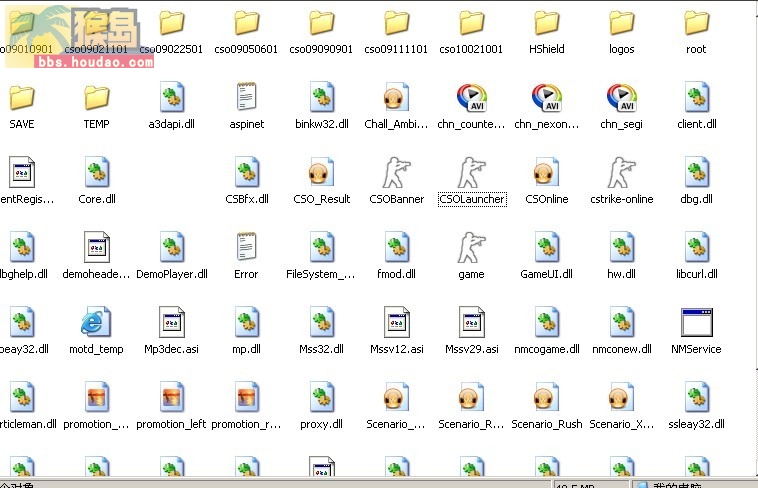Screen dimensions: 758x488
Task: Click the 'DemoPlayer.dll' file name label
Action: (x=172, y=274)
